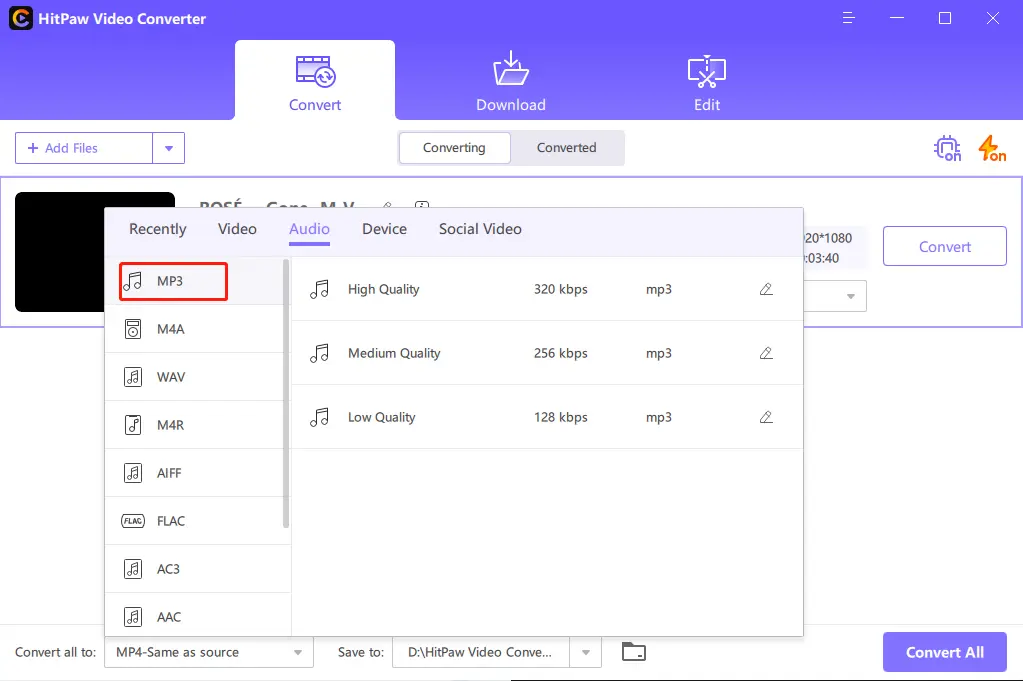Click the AAC format icon
Screen dimensions: 1023x681
(x=133, y=616)
